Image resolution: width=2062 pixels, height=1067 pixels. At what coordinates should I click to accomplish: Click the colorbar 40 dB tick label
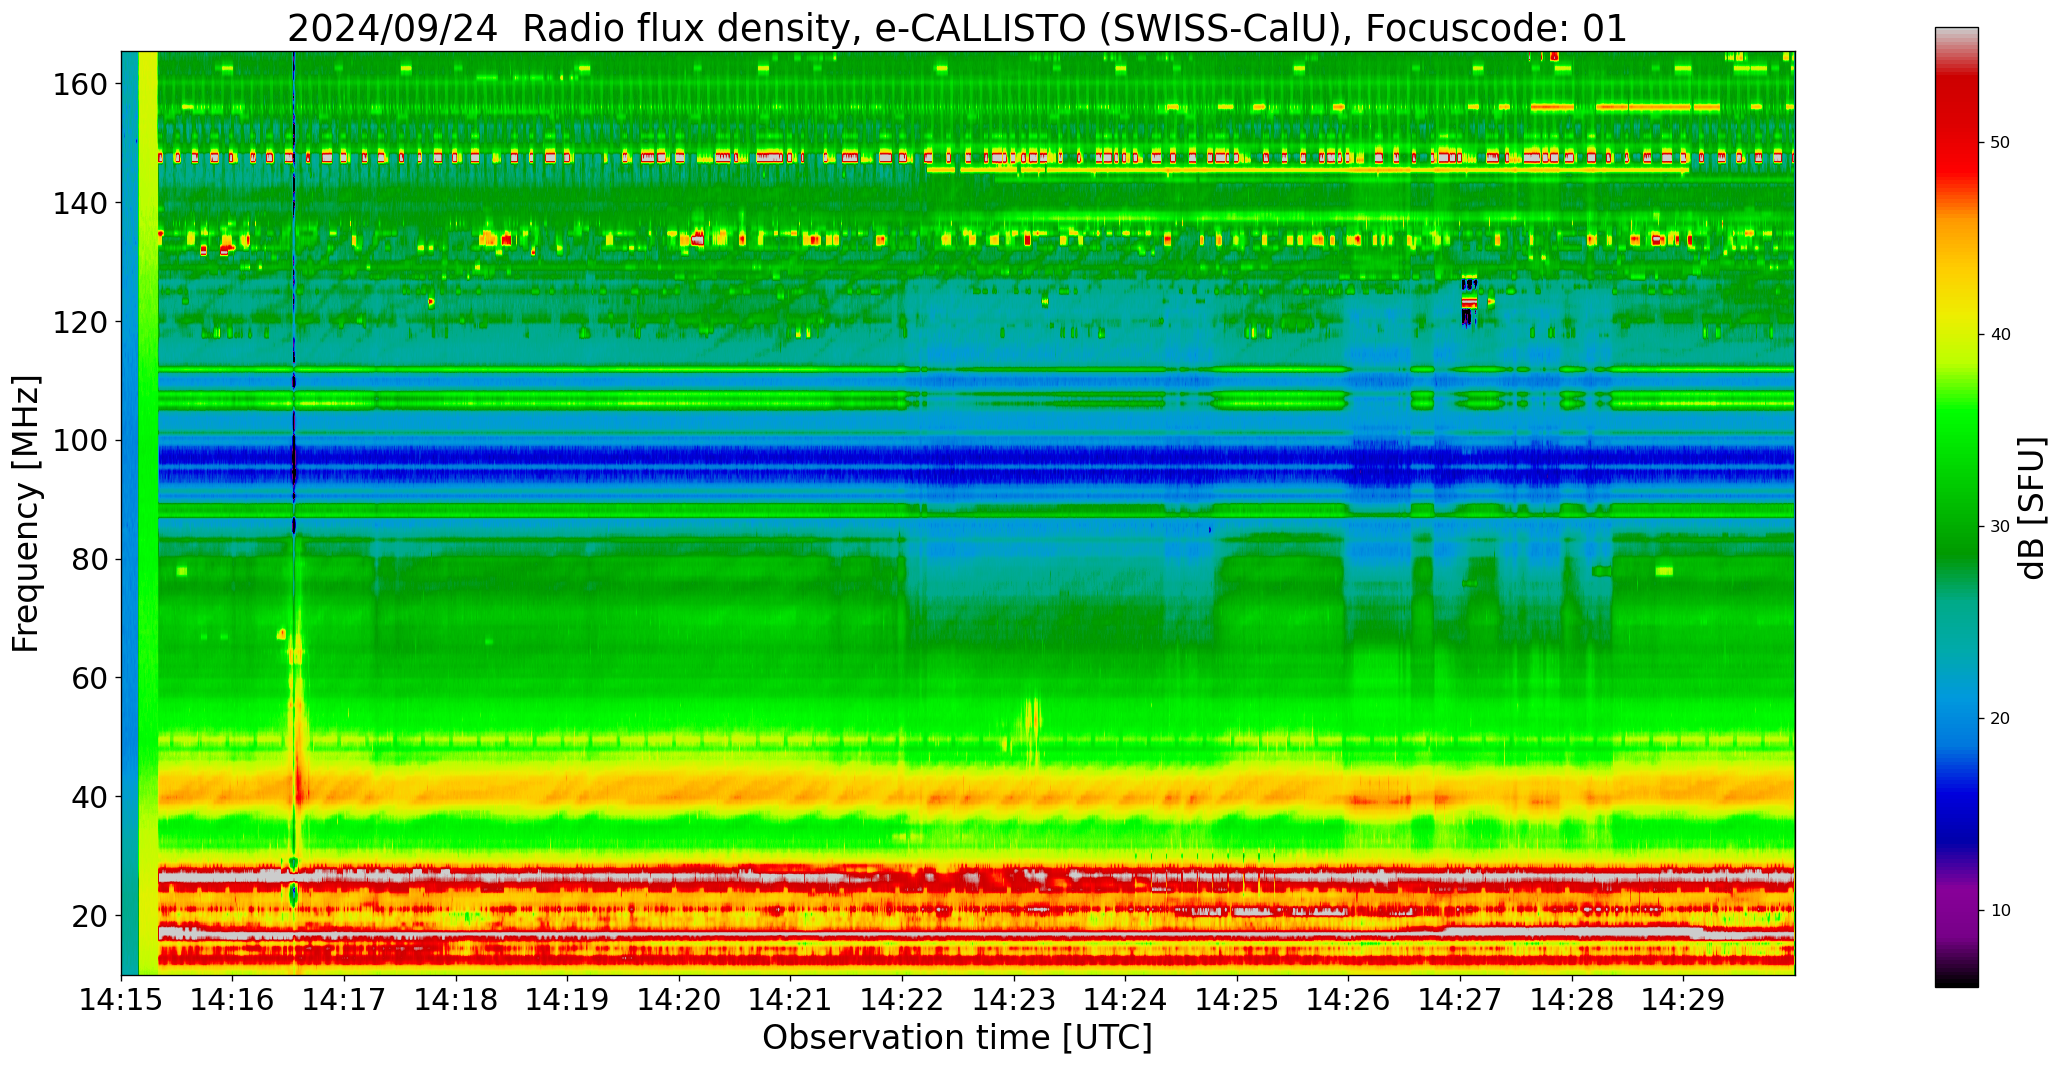click(x=2000, y=335)
